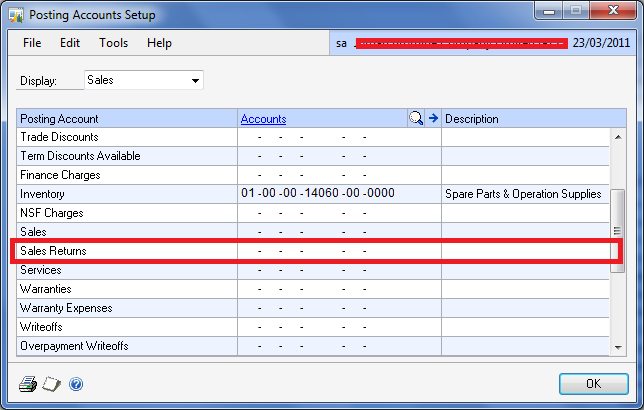Select the Trade Discounts row
This screenshot has width=644, height=410.
(313, 137)
